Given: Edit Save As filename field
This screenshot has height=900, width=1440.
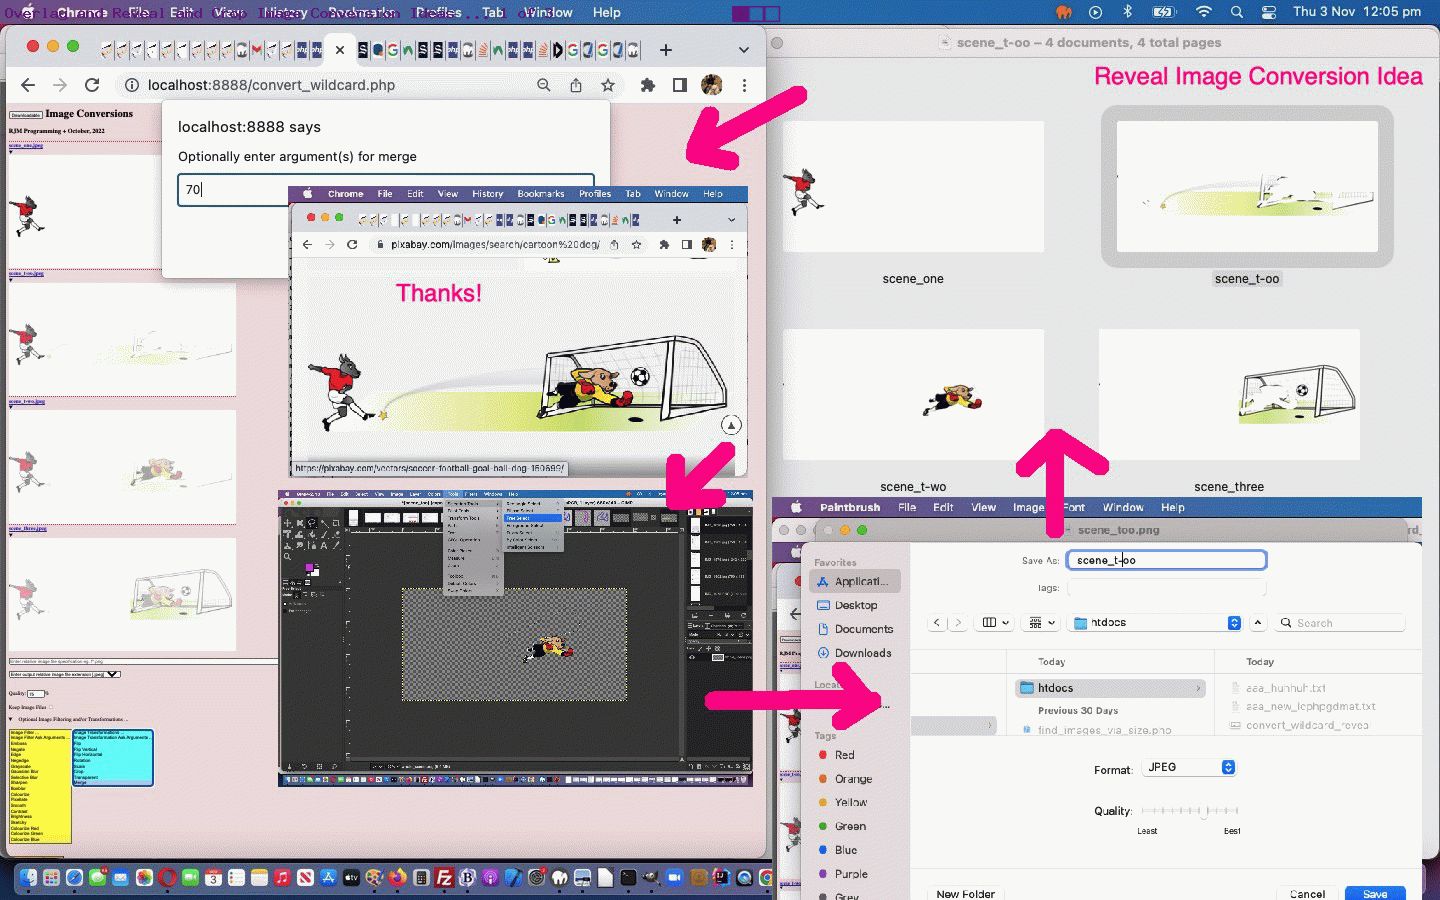Looking at the screenshot, I should (1166, 560).
